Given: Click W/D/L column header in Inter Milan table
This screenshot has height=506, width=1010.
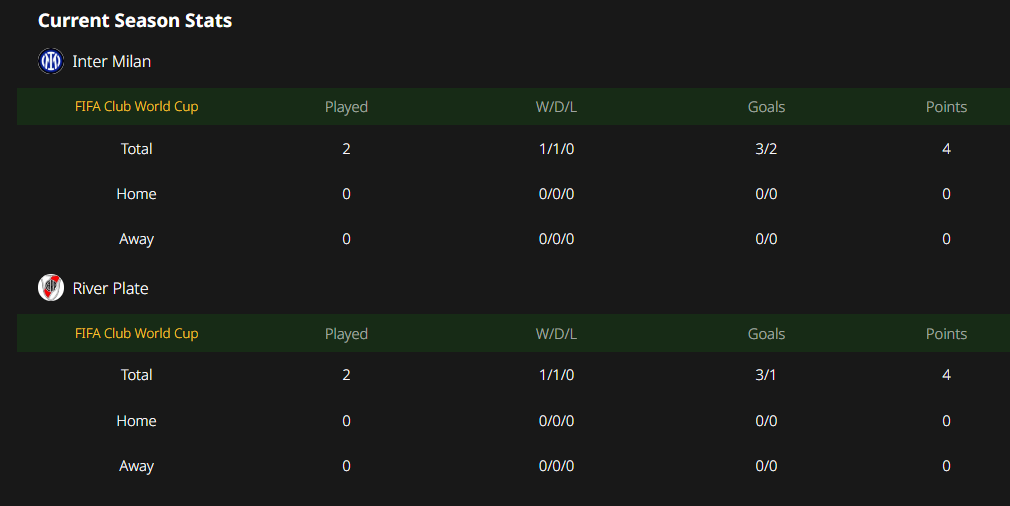Looking at the screenshot, I should pyautogui.click(x=557, y=107).
